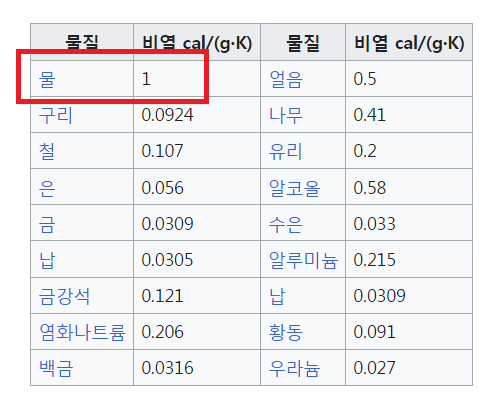Viewport: 494px width, 409px height.
Task: Select the 0.0924 cell for 구리
Action: [x=167, y=115]
